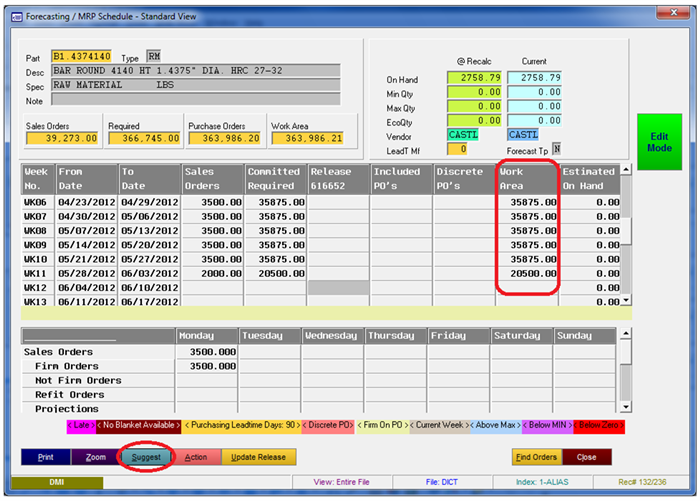Viewport: 700px width, 501px height.
Task: Switch on the green Edit Mode button
Action: (659, 142)
